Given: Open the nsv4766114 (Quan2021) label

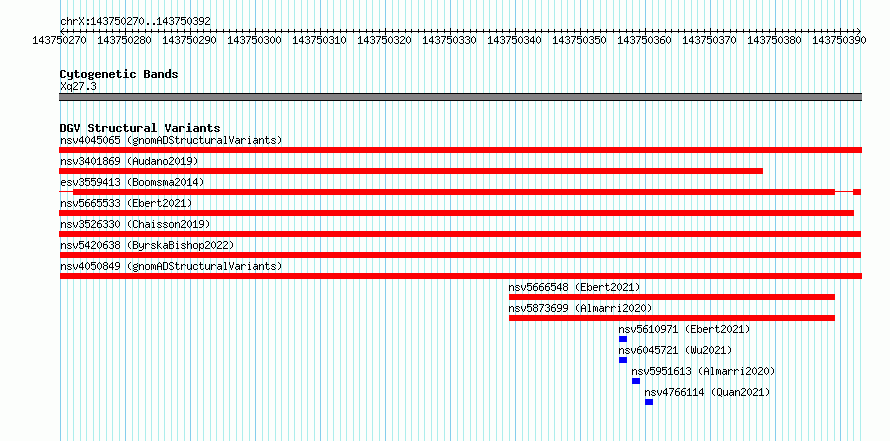Looking at the screenshot, I should tap(707, 392).
